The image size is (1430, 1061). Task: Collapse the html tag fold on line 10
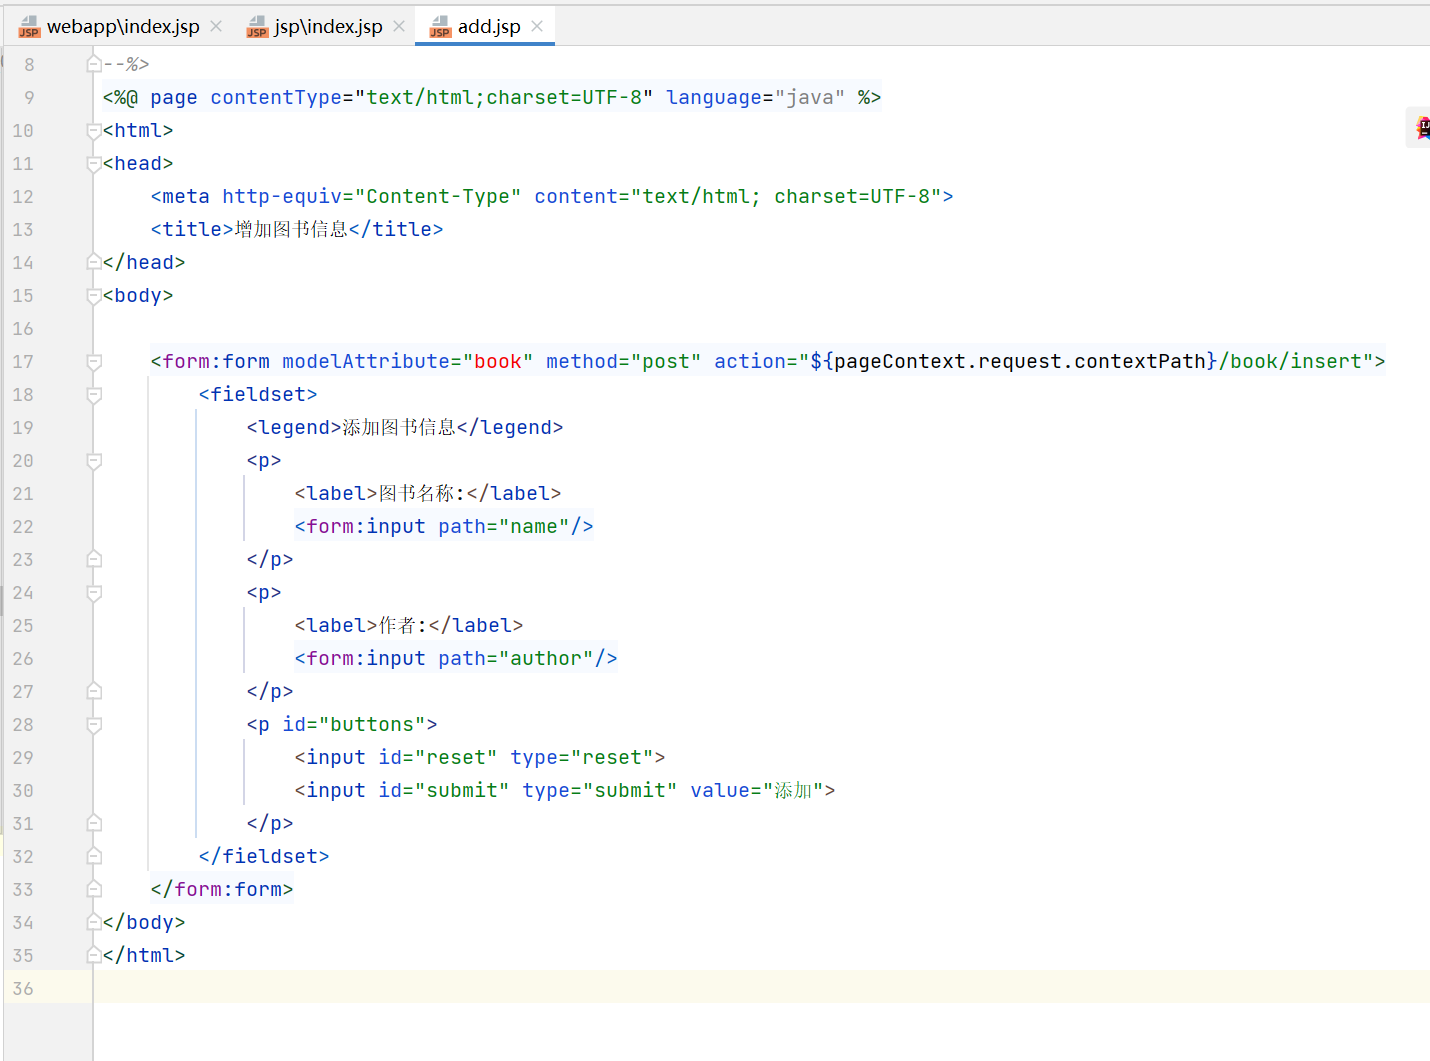click(94, 131)
